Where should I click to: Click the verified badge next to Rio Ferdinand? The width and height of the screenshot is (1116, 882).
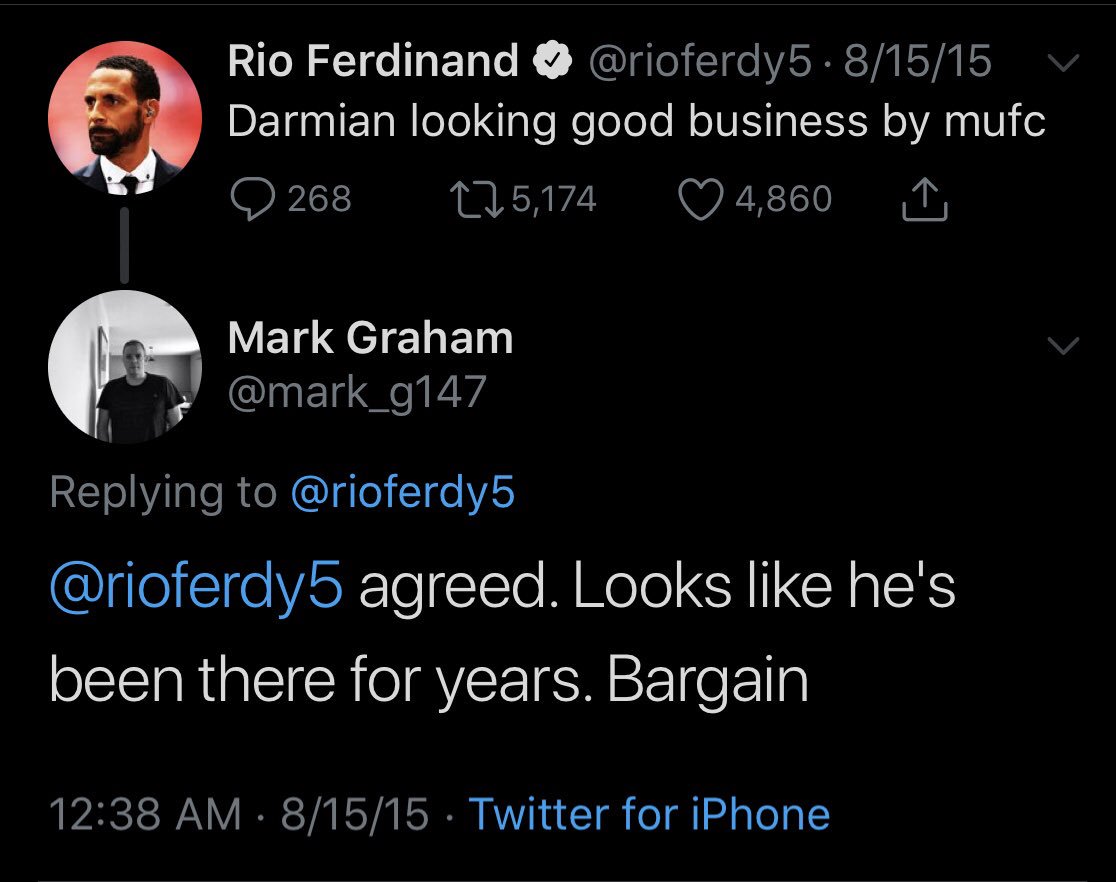coord(550,63)
